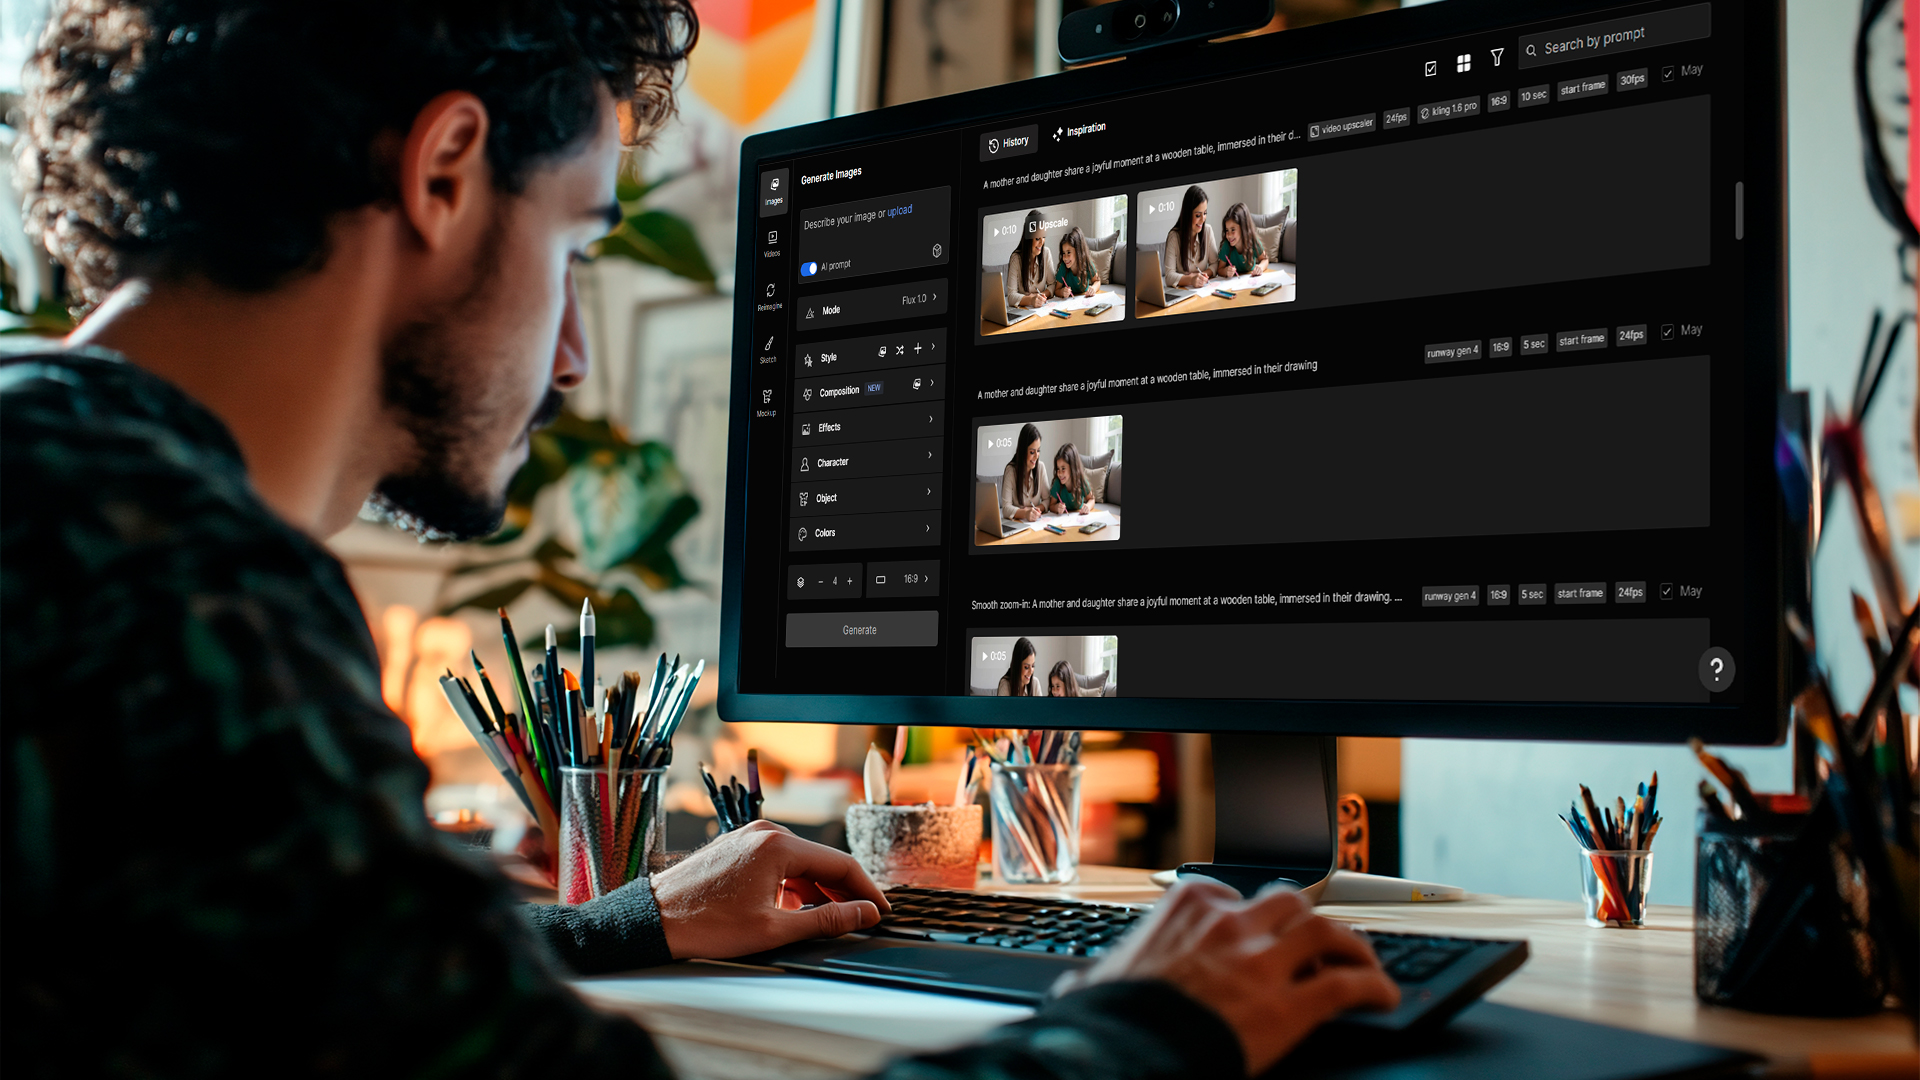Click the plus icon in Style row

point(918,348)
